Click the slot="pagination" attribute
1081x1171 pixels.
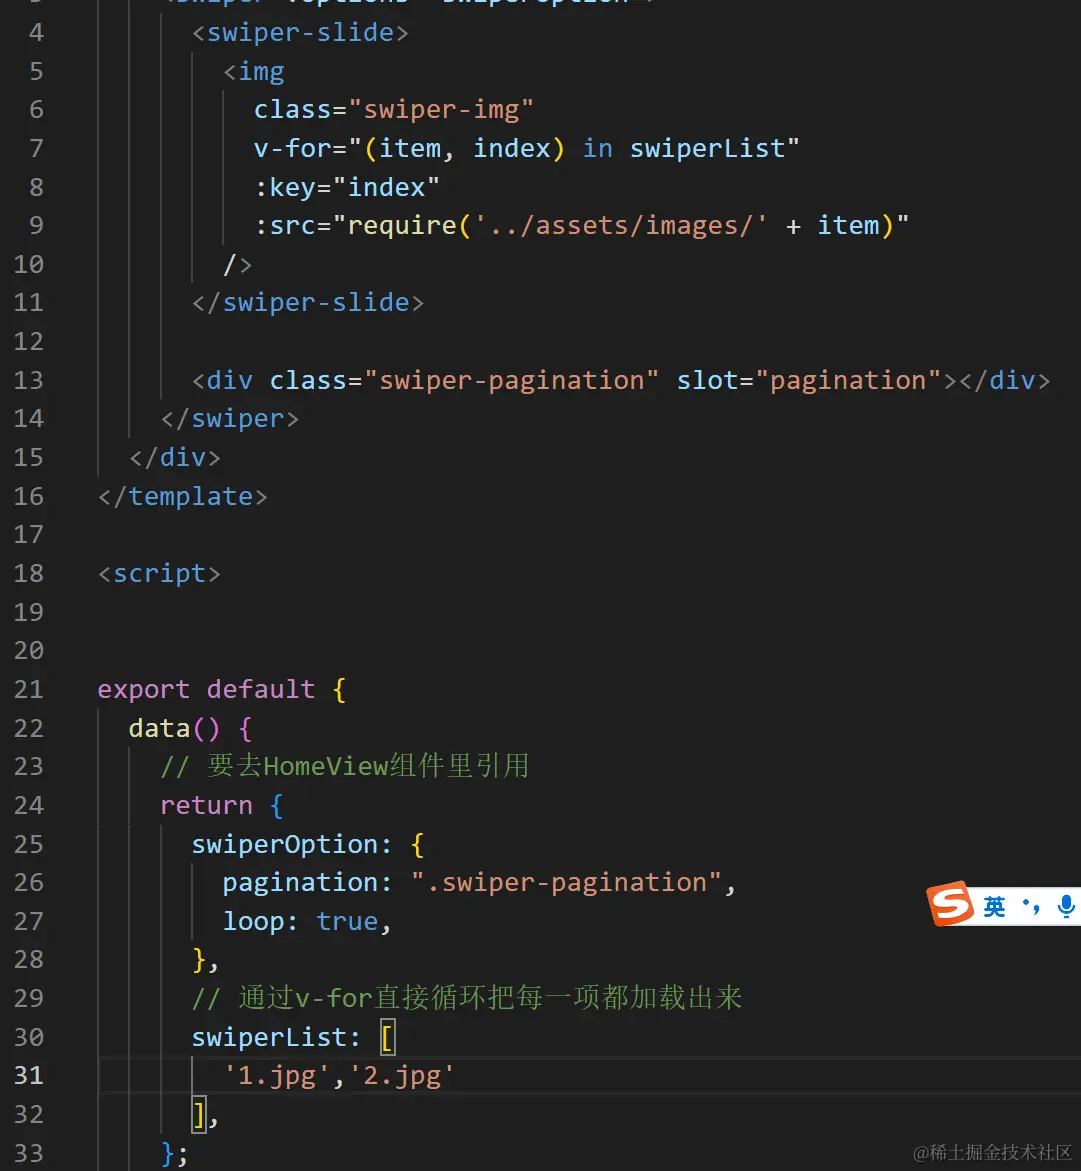click(x=809, y=380)
